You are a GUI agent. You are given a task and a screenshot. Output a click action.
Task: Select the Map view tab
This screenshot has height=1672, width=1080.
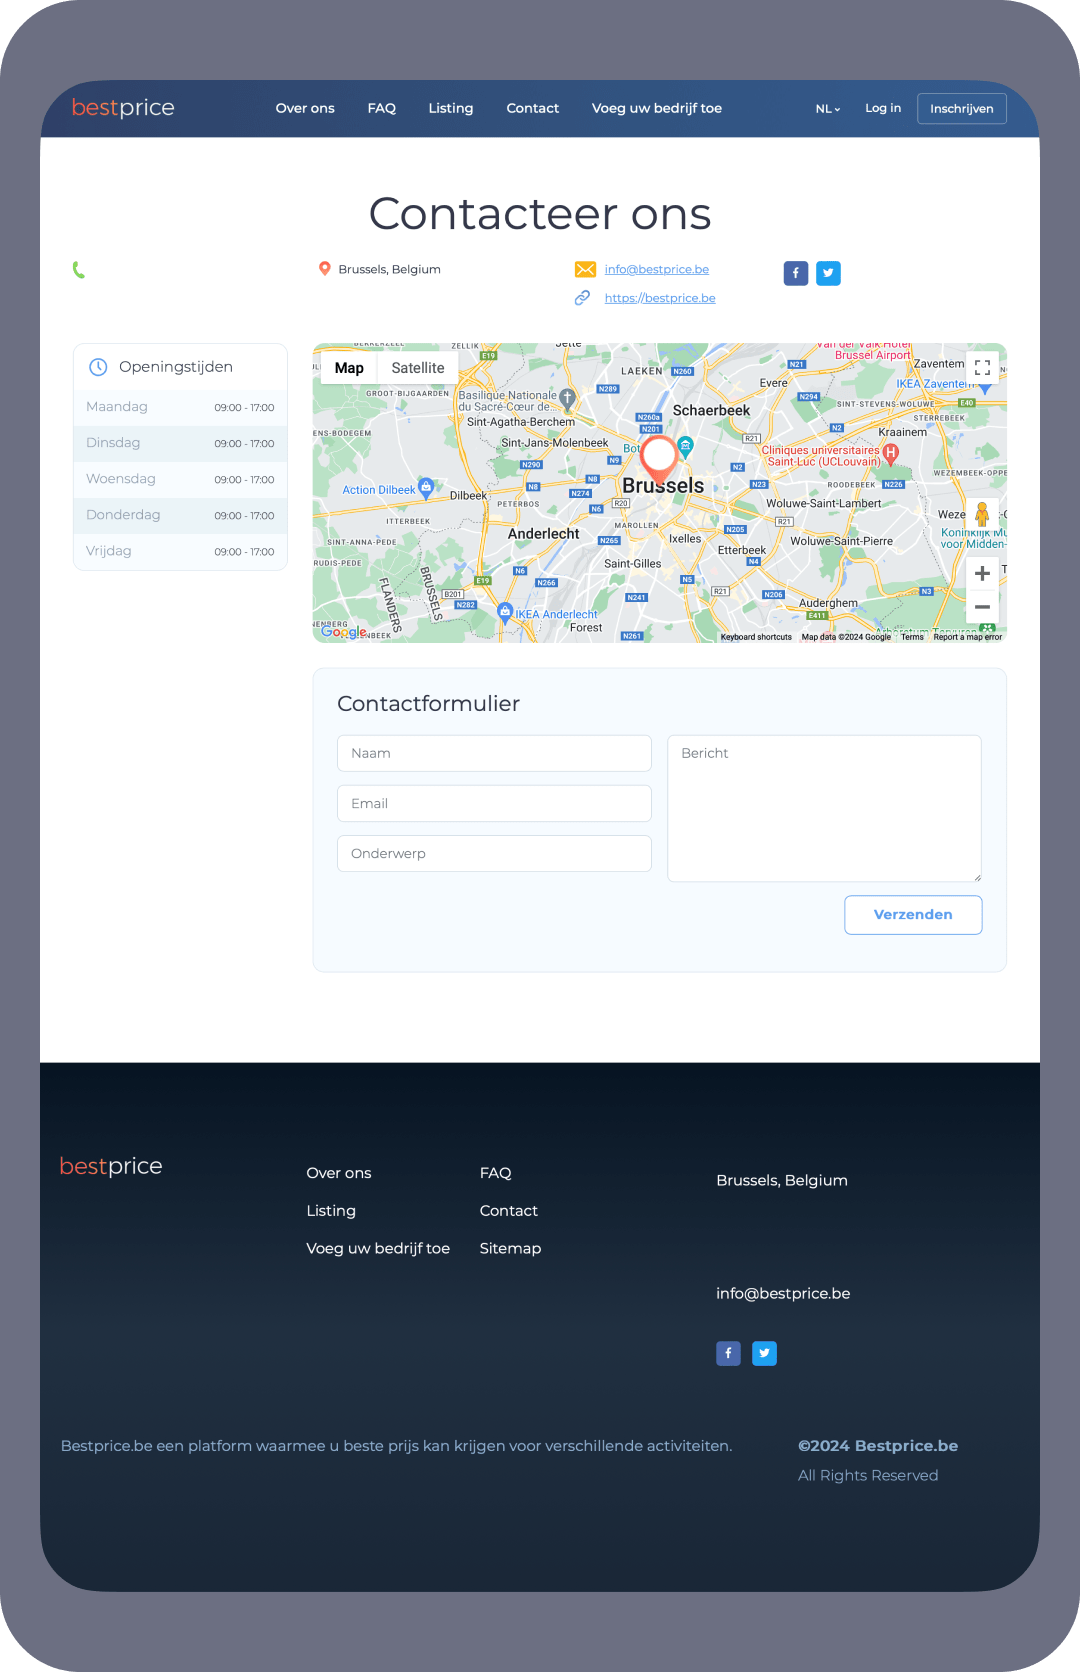click(x=349, y=368)
